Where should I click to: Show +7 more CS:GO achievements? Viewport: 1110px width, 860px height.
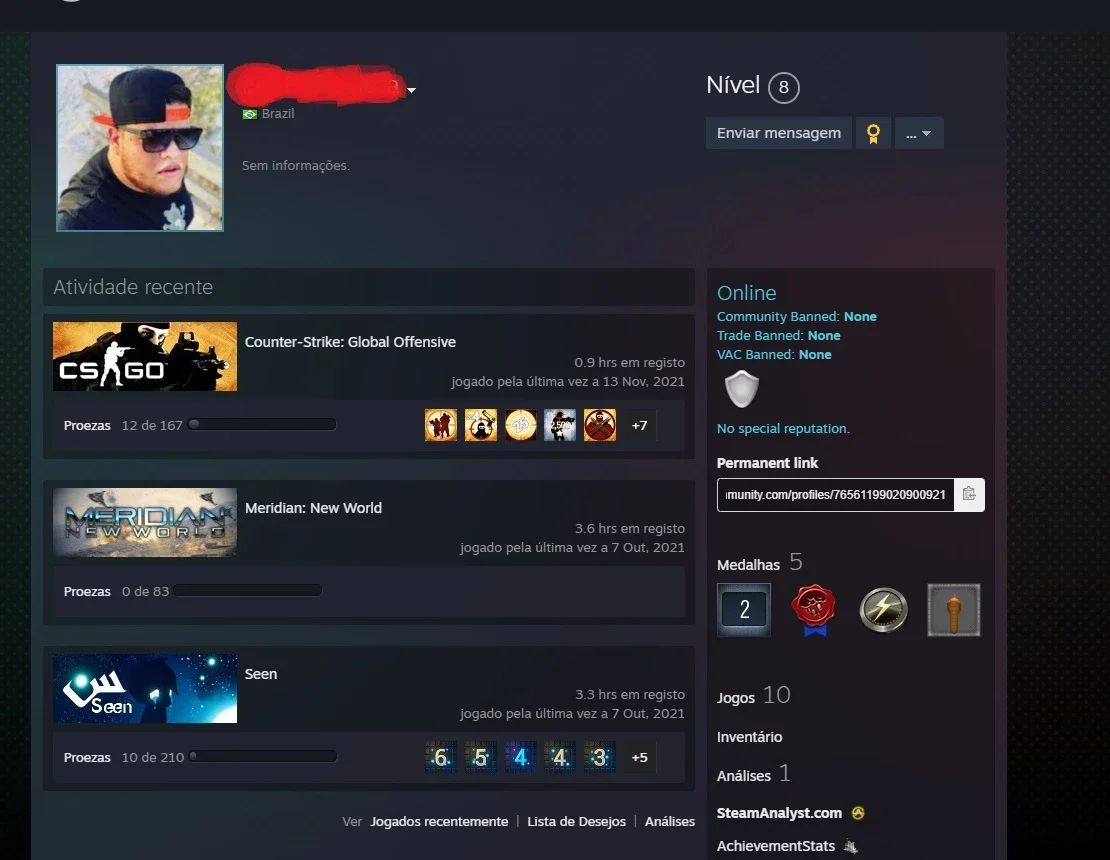coord(639,425)
